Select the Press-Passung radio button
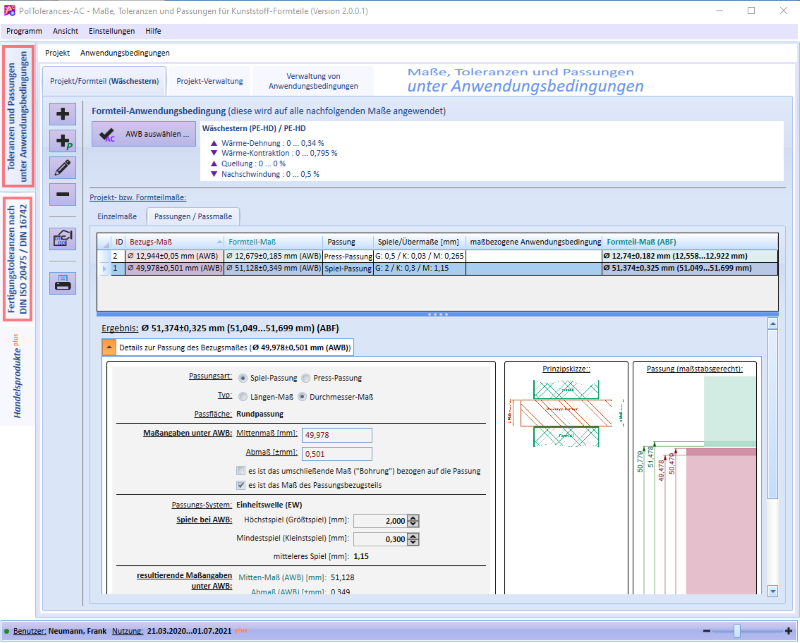This screenshot has height=643, width=800. [306, 378]
